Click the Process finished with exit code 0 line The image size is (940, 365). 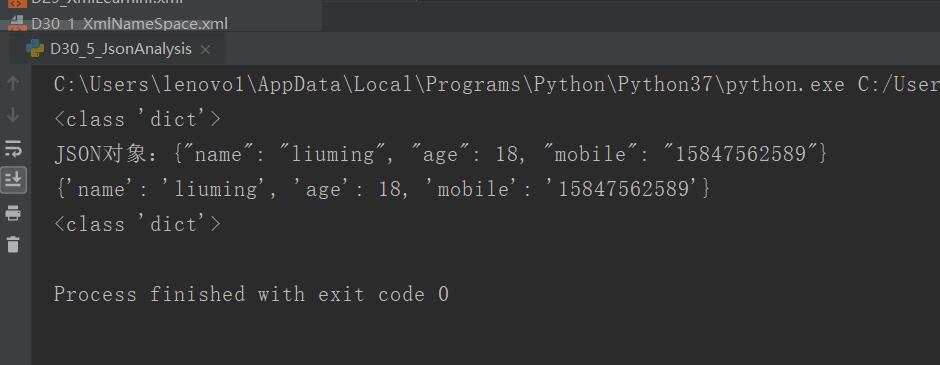coord(251,294)
